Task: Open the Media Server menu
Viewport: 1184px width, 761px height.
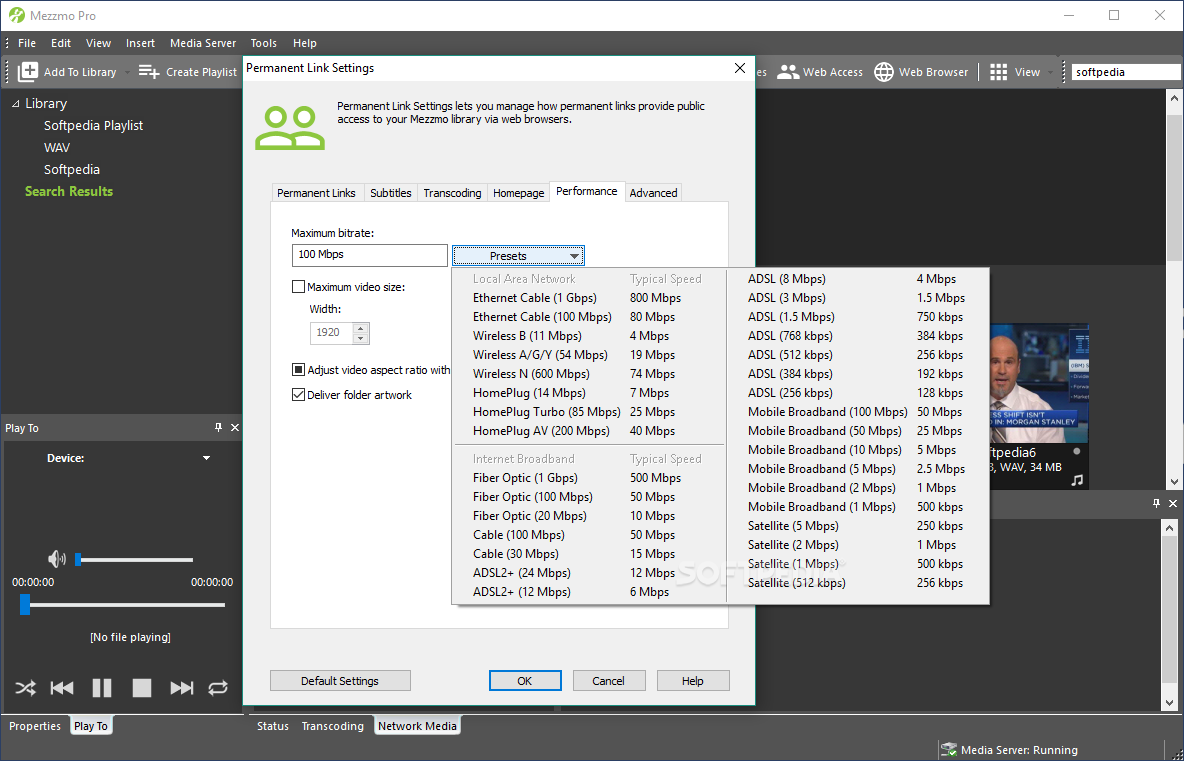Action: point(203,43)
